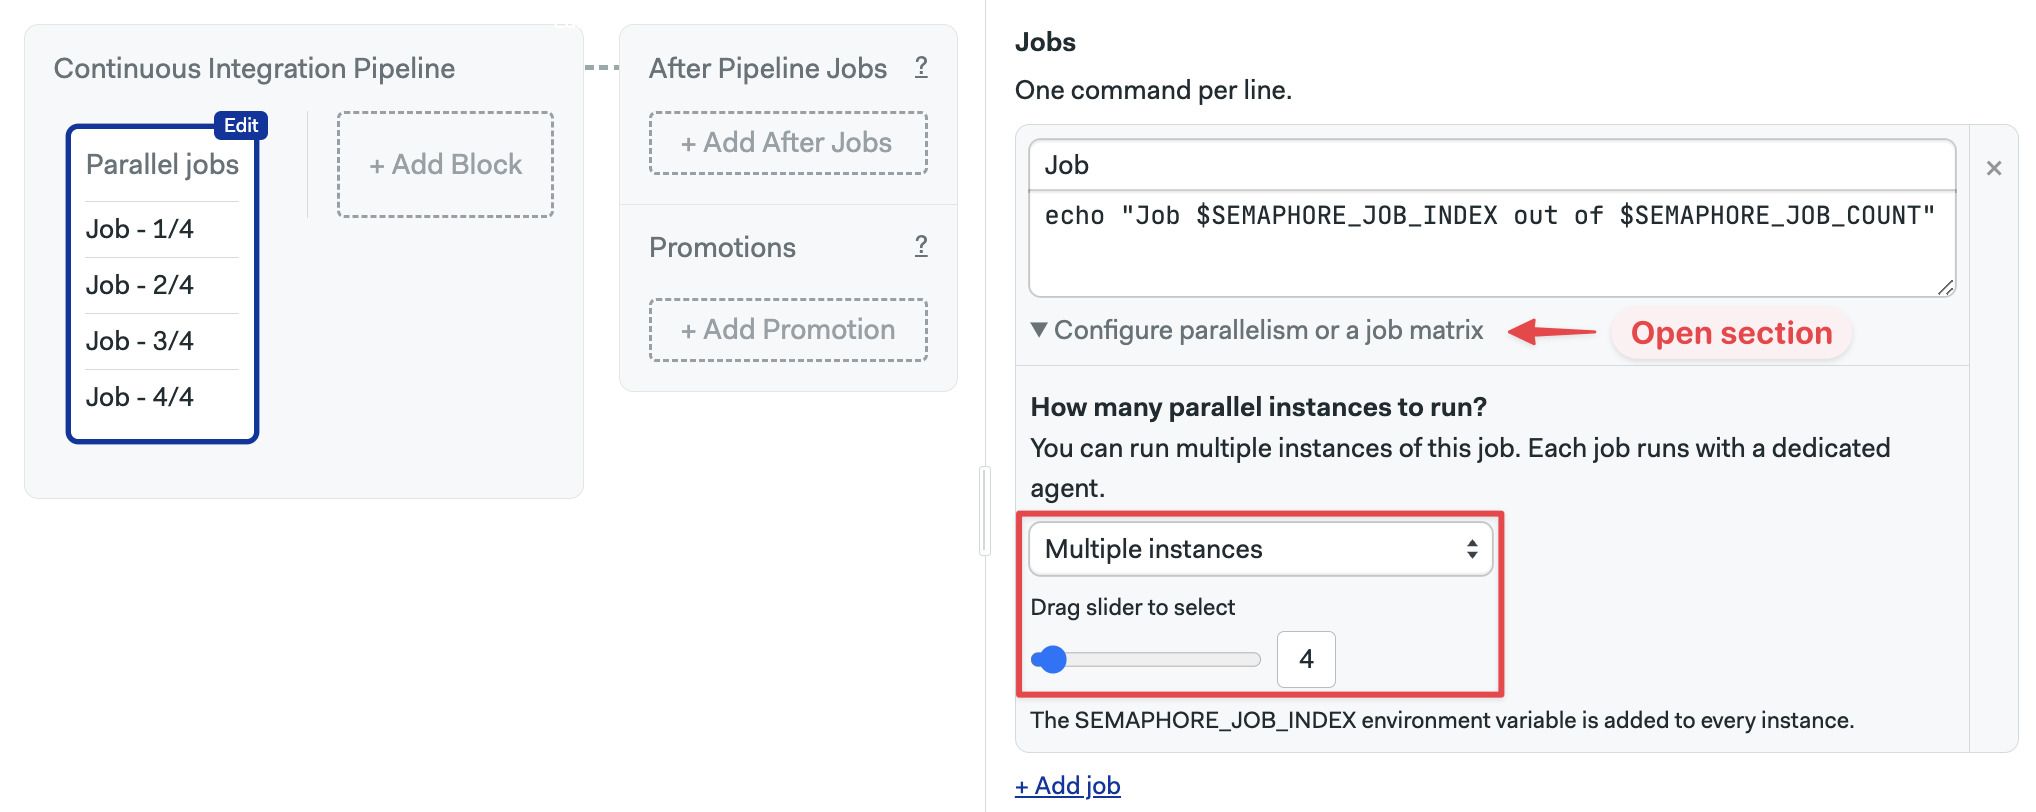Viewport: 2036px width, 812px height.
Task: Click + Add After Jobs button
Action: [788, 143]
